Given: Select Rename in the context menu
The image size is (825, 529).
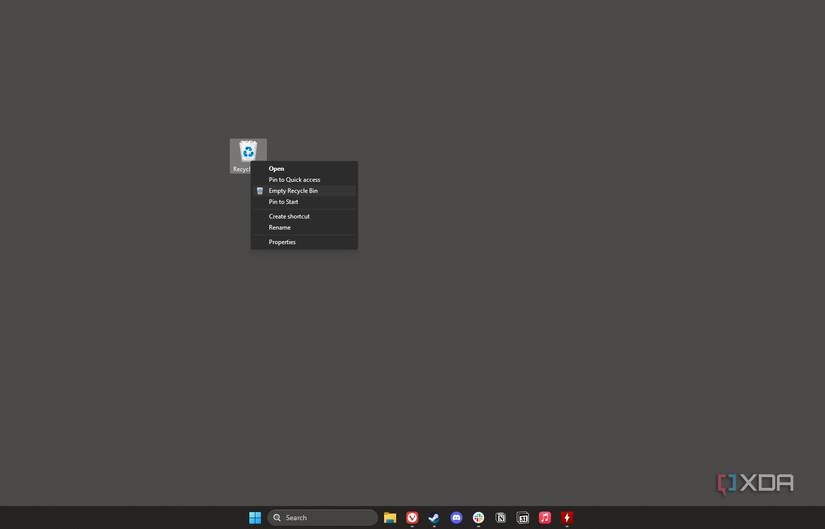Looking at the screenshot, I should tap(304, 227).
